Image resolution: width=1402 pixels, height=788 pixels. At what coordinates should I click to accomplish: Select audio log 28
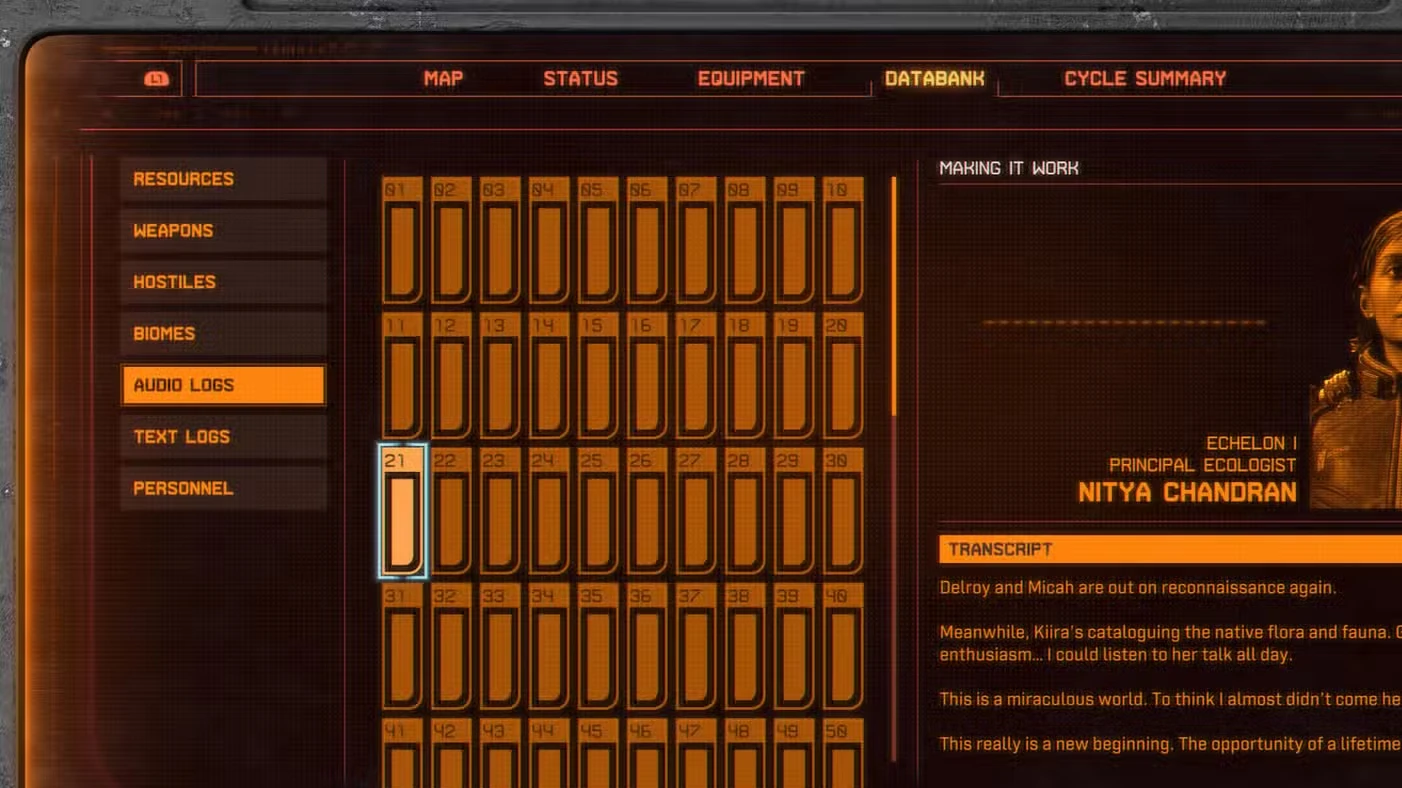746,511
